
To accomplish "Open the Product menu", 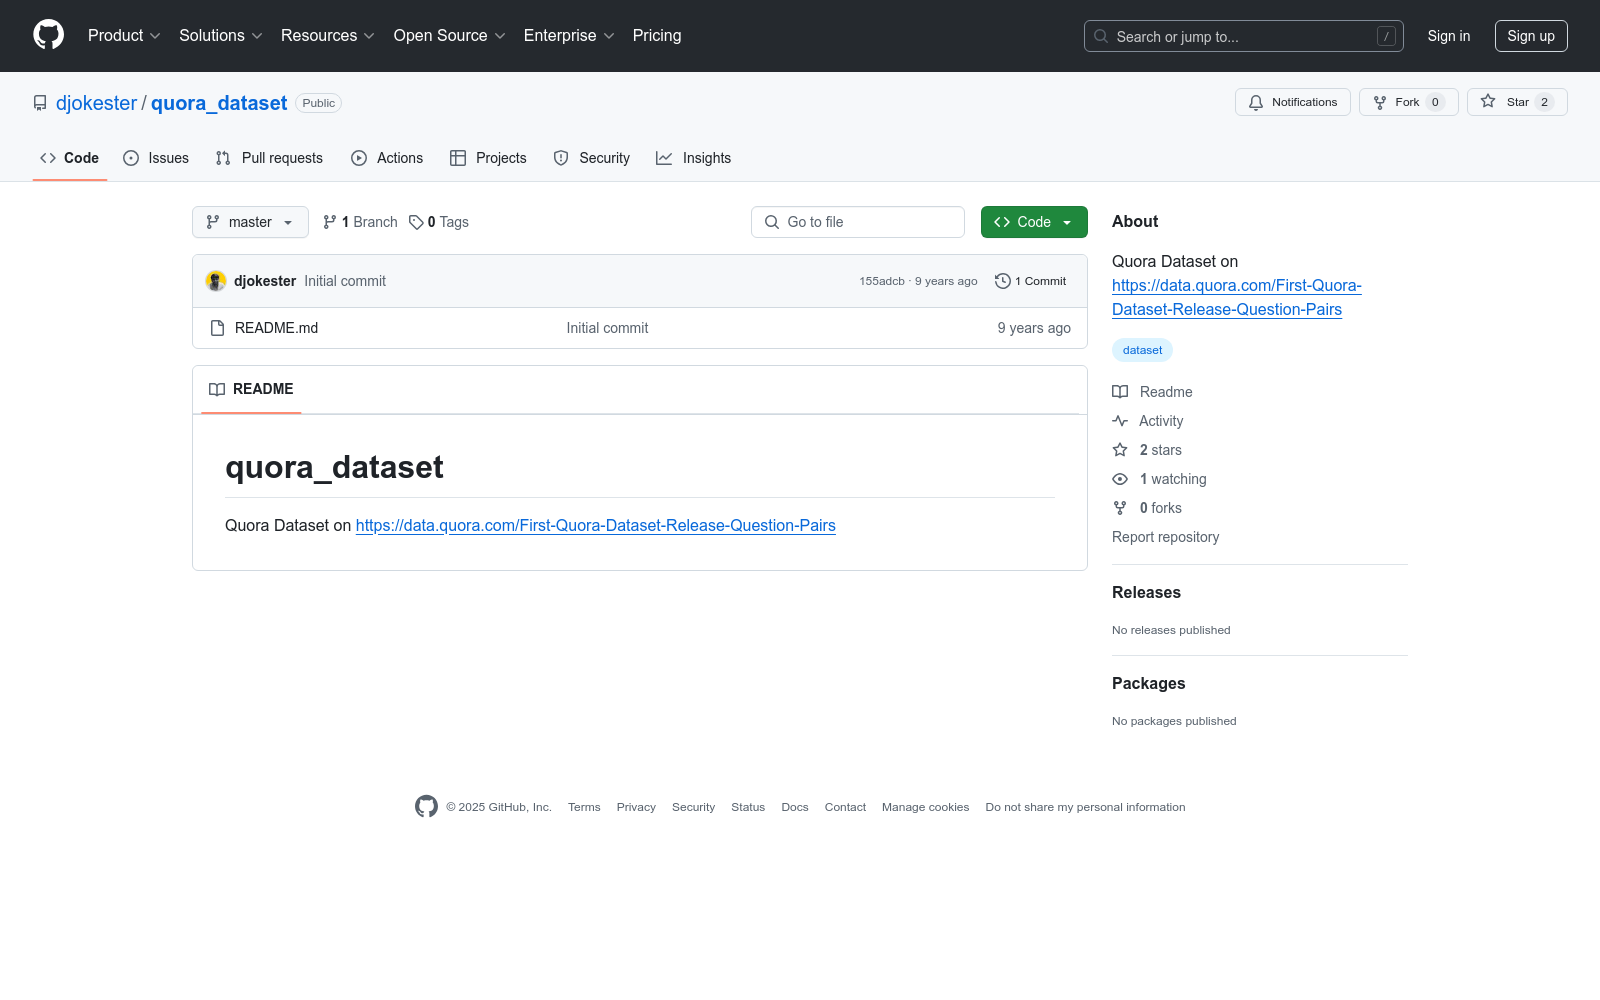I will (x=124, y=35).
